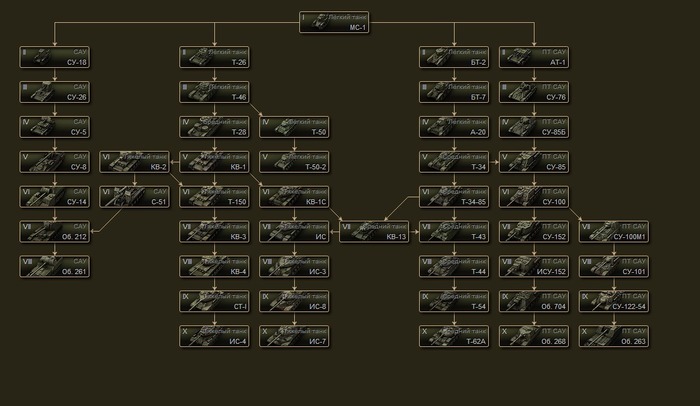Click the СУ-100М1 tank destroyer node
This screenshot has width=700, height=406.
click(x=614, y=231)
